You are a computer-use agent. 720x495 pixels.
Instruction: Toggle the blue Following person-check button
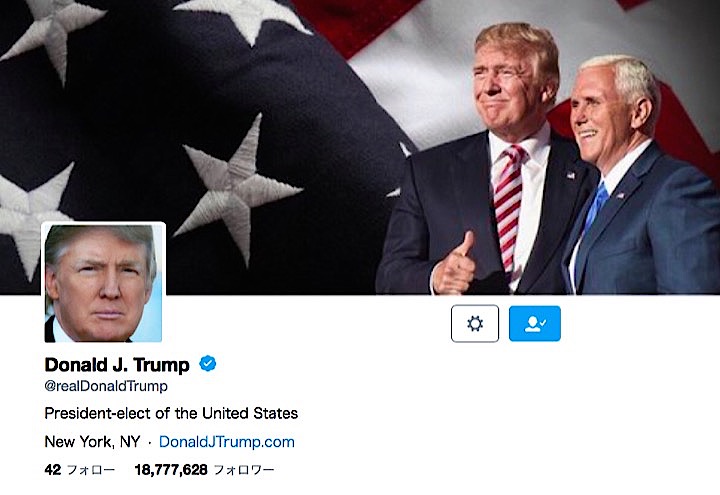[x=534, y=324]
